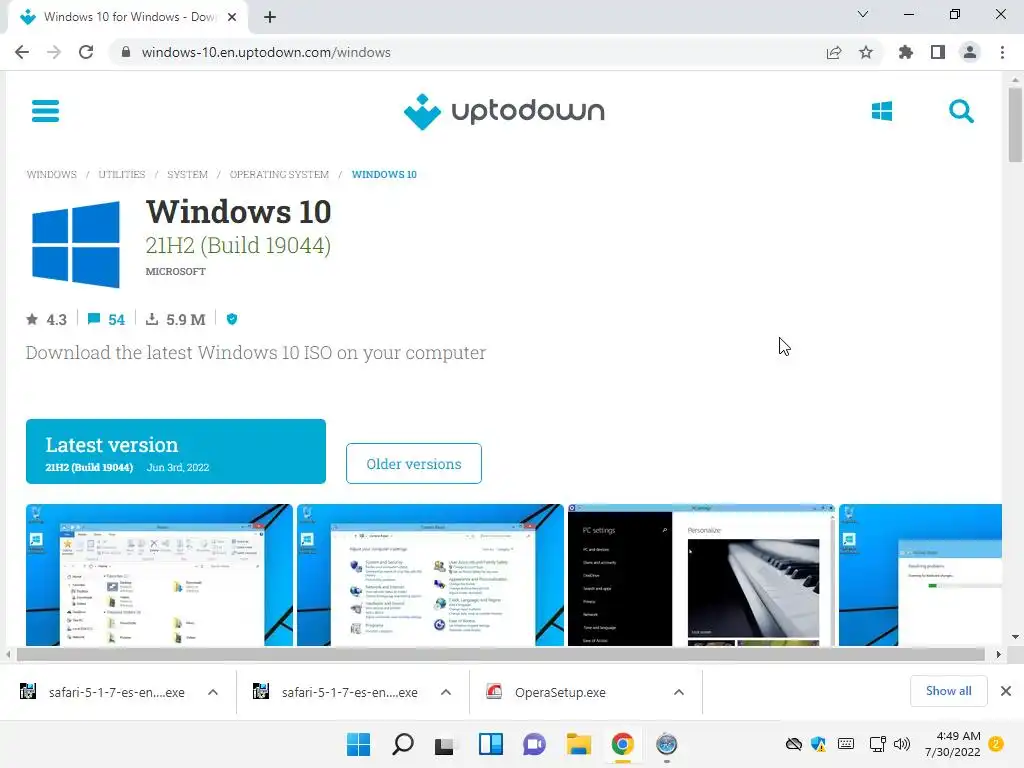Viewport: 1024px width, 768px height.
Task: Open the clock and date flyout
Action: tap(953, 744)
